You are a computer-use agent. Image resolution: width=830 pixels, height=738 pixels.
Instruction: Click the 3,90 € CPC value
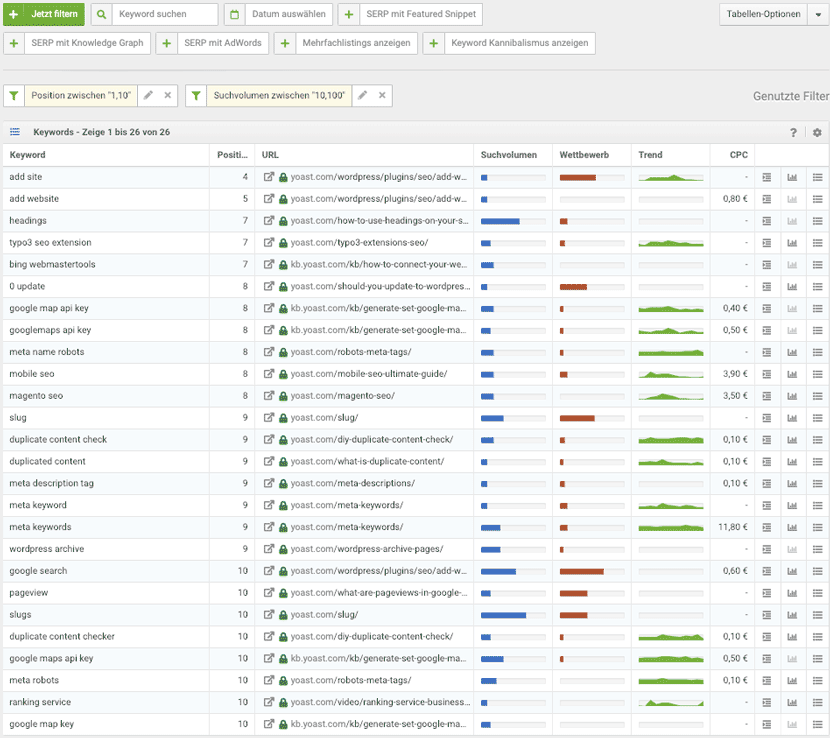click(x=735, y=374)
